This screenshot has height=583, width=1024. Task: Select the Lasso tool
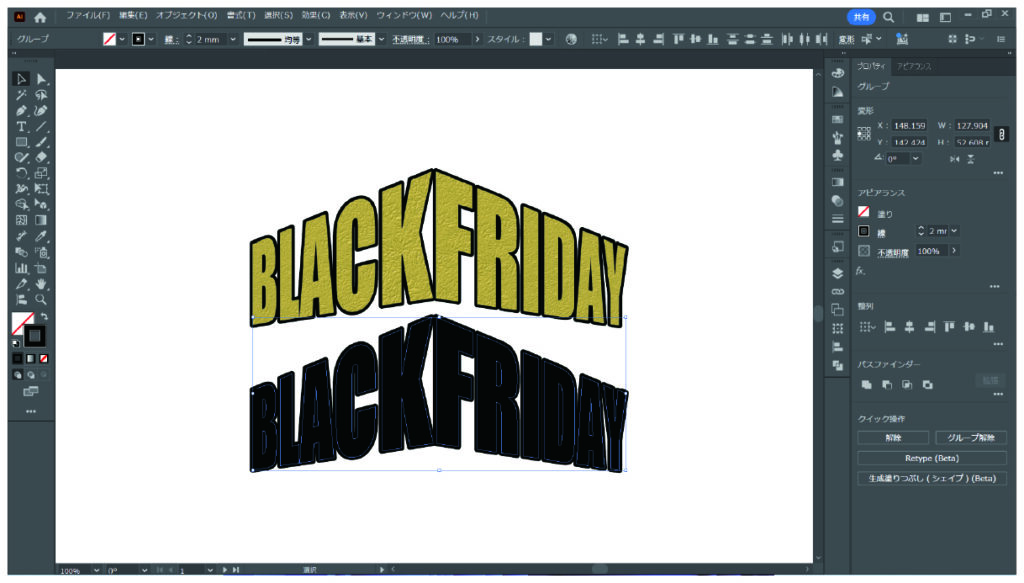click(41, 95)
